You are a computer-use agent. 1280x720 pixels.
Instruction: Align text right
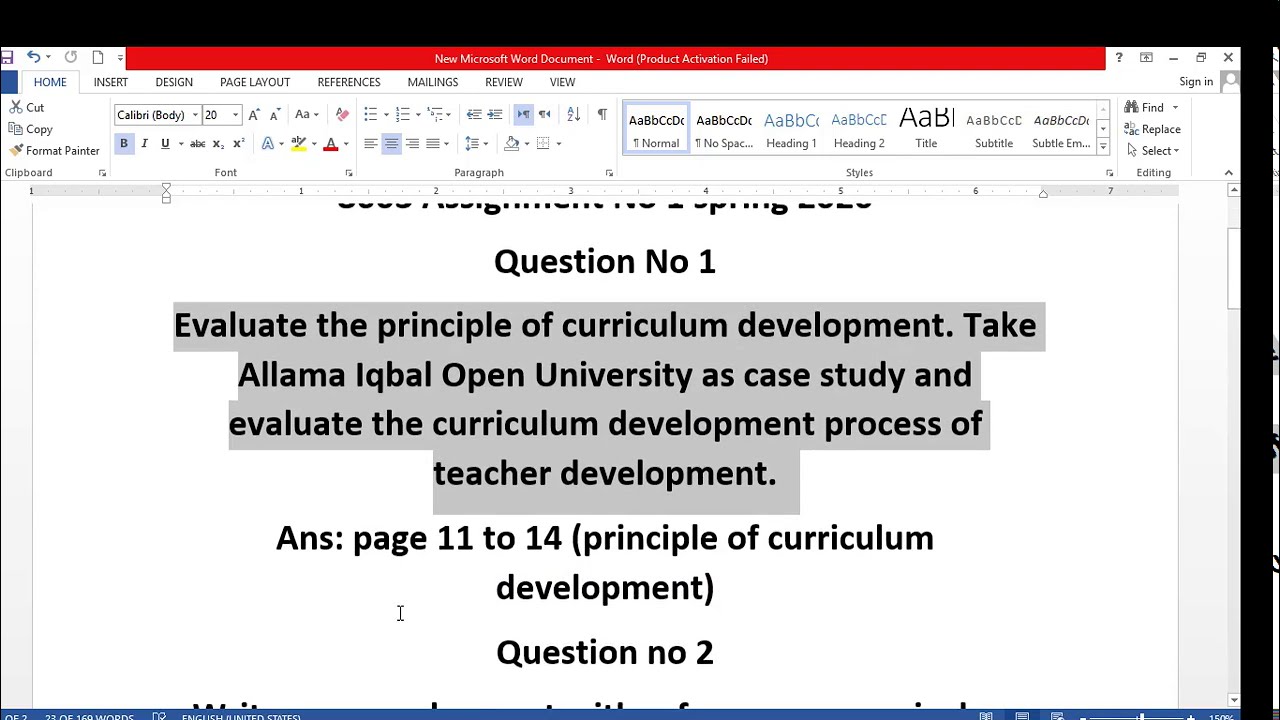tap(412, 144)
